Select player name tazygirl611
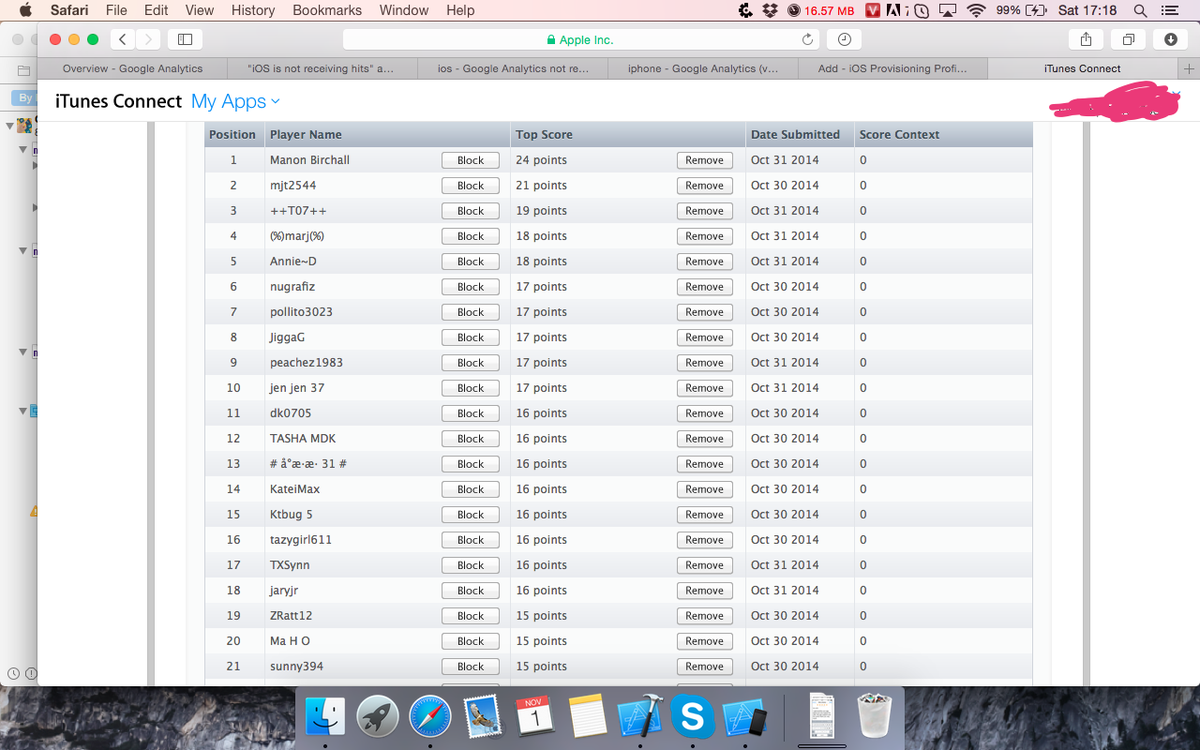 pos(301,540)
